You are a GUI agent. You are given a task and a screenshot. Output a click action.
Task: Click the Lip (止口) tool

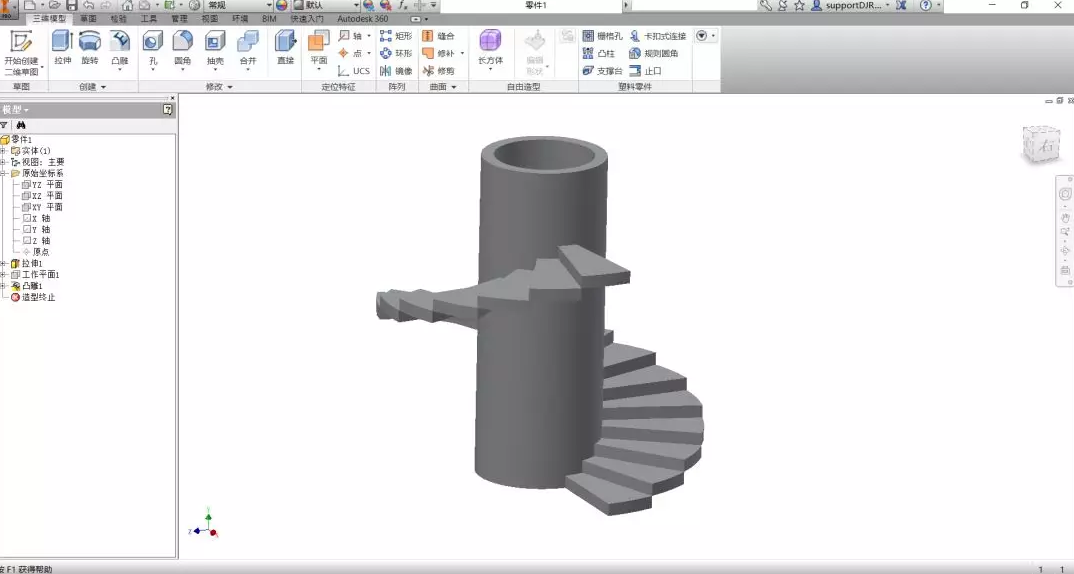(645, 71)
